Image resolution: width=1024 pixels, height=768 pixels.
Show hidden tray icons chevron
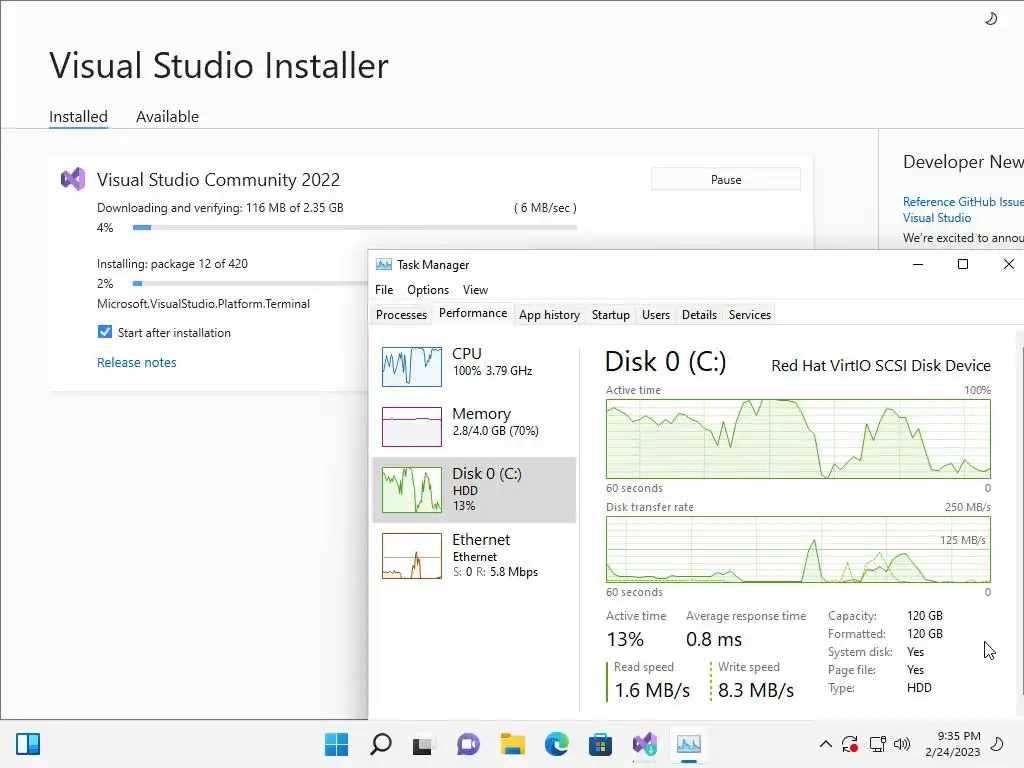point(825,744)
